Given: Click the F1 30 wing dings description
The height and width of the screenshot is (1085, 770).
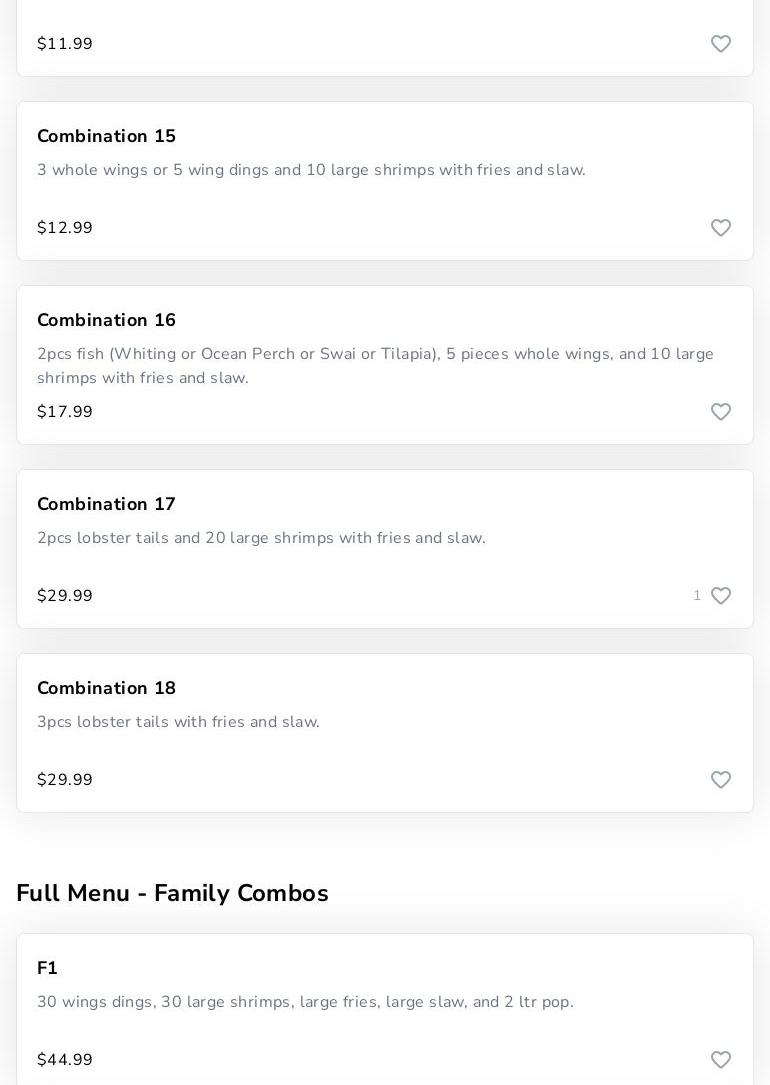Looking at the screenshot, I should tap(305, 1002).
